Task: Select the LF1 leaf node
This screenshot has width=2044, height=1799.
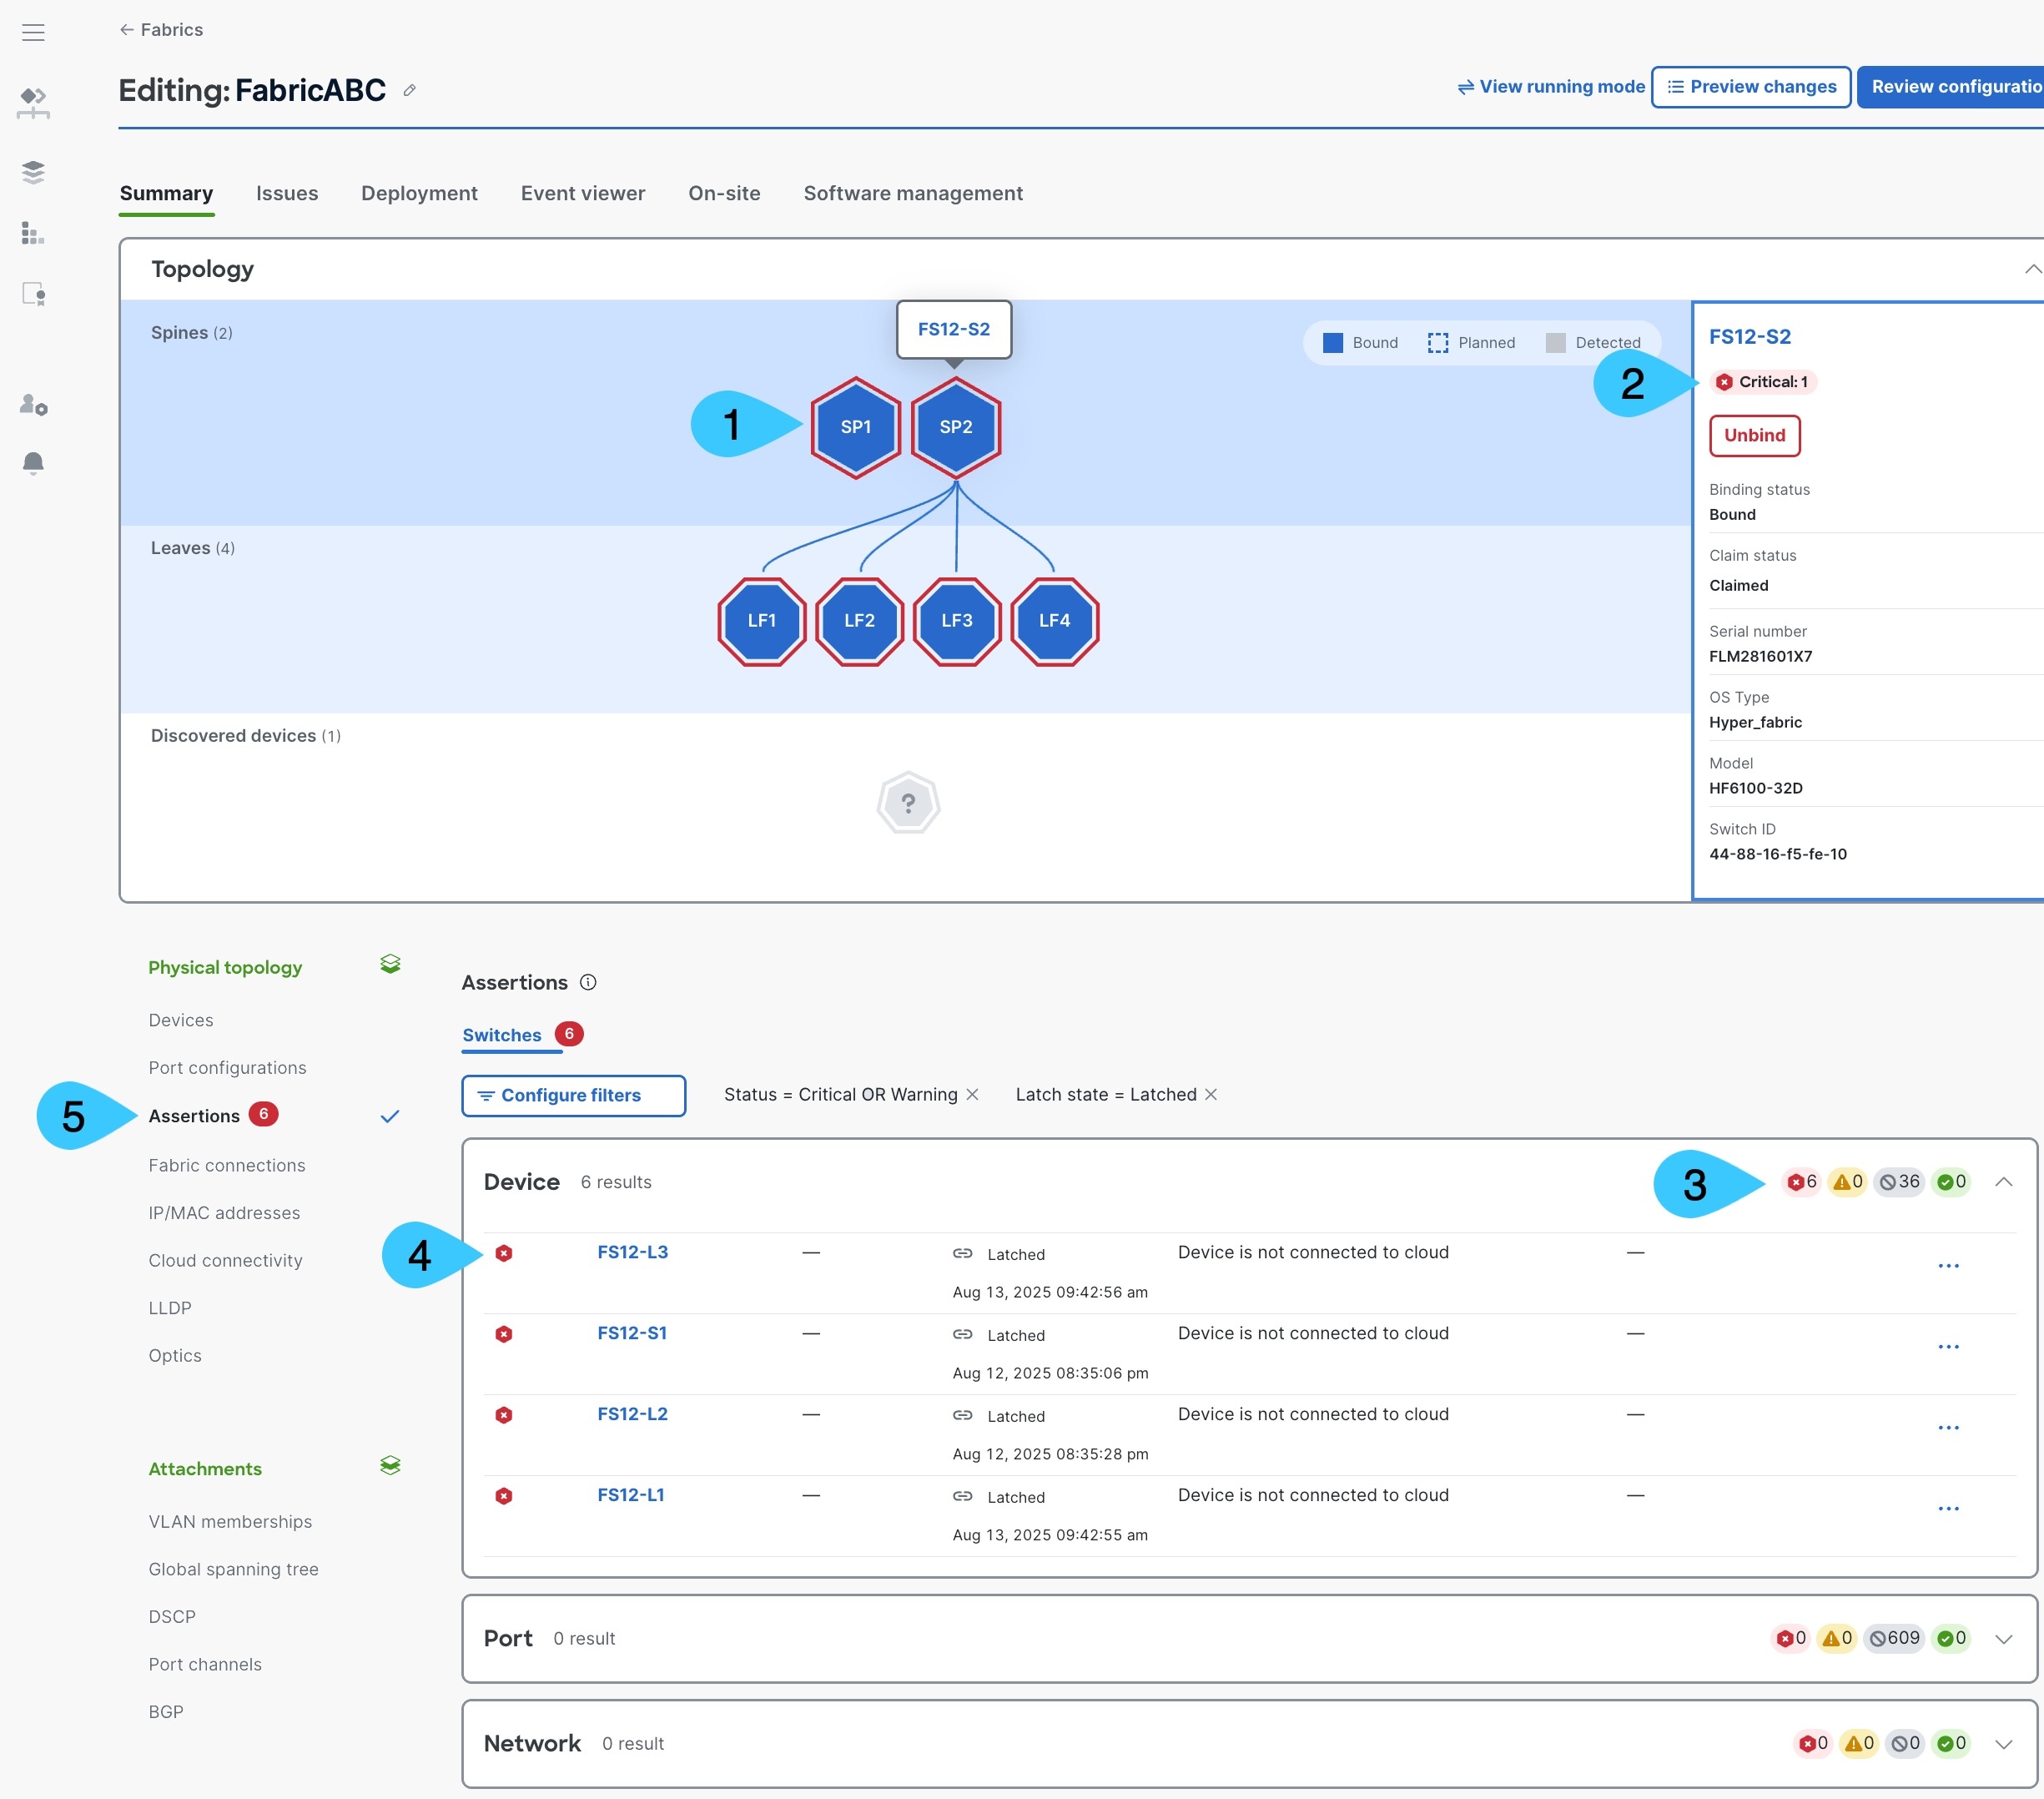Action: pos(761,621)
